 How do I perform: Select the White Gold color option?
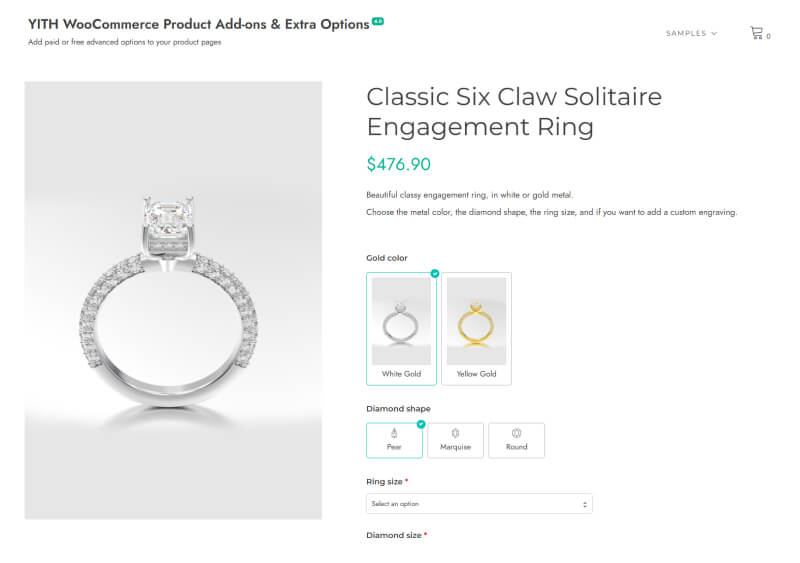point(401,329)
